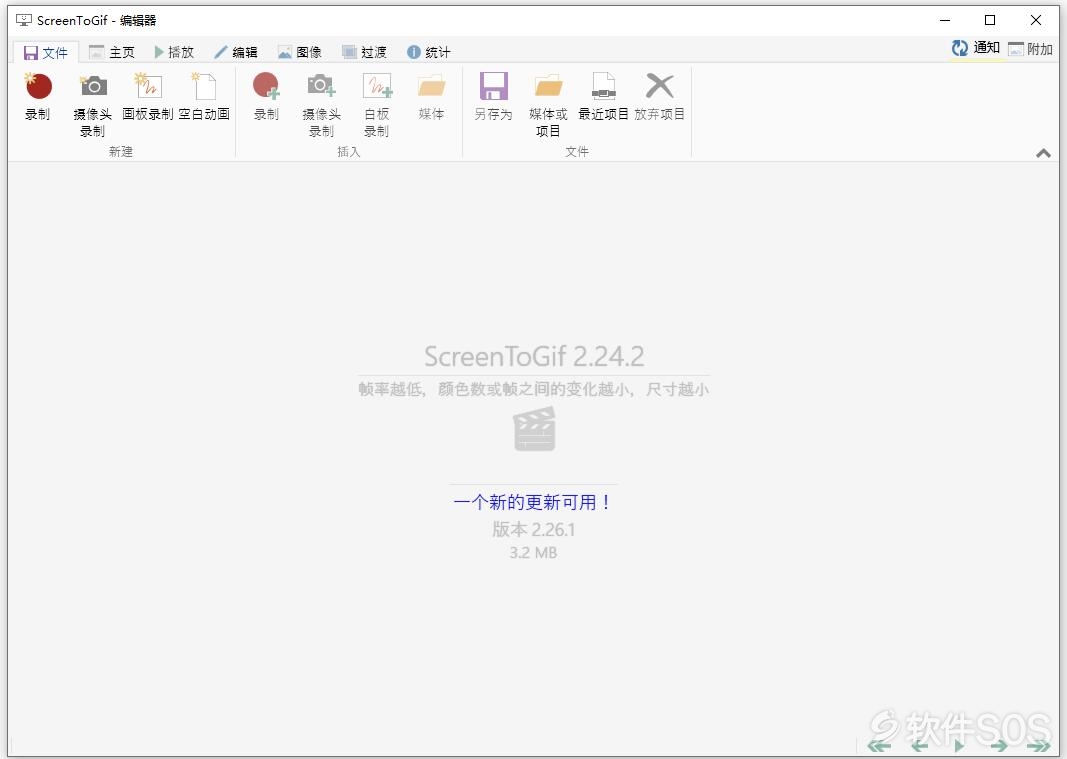Click 放弃项目 discard project

659,97
